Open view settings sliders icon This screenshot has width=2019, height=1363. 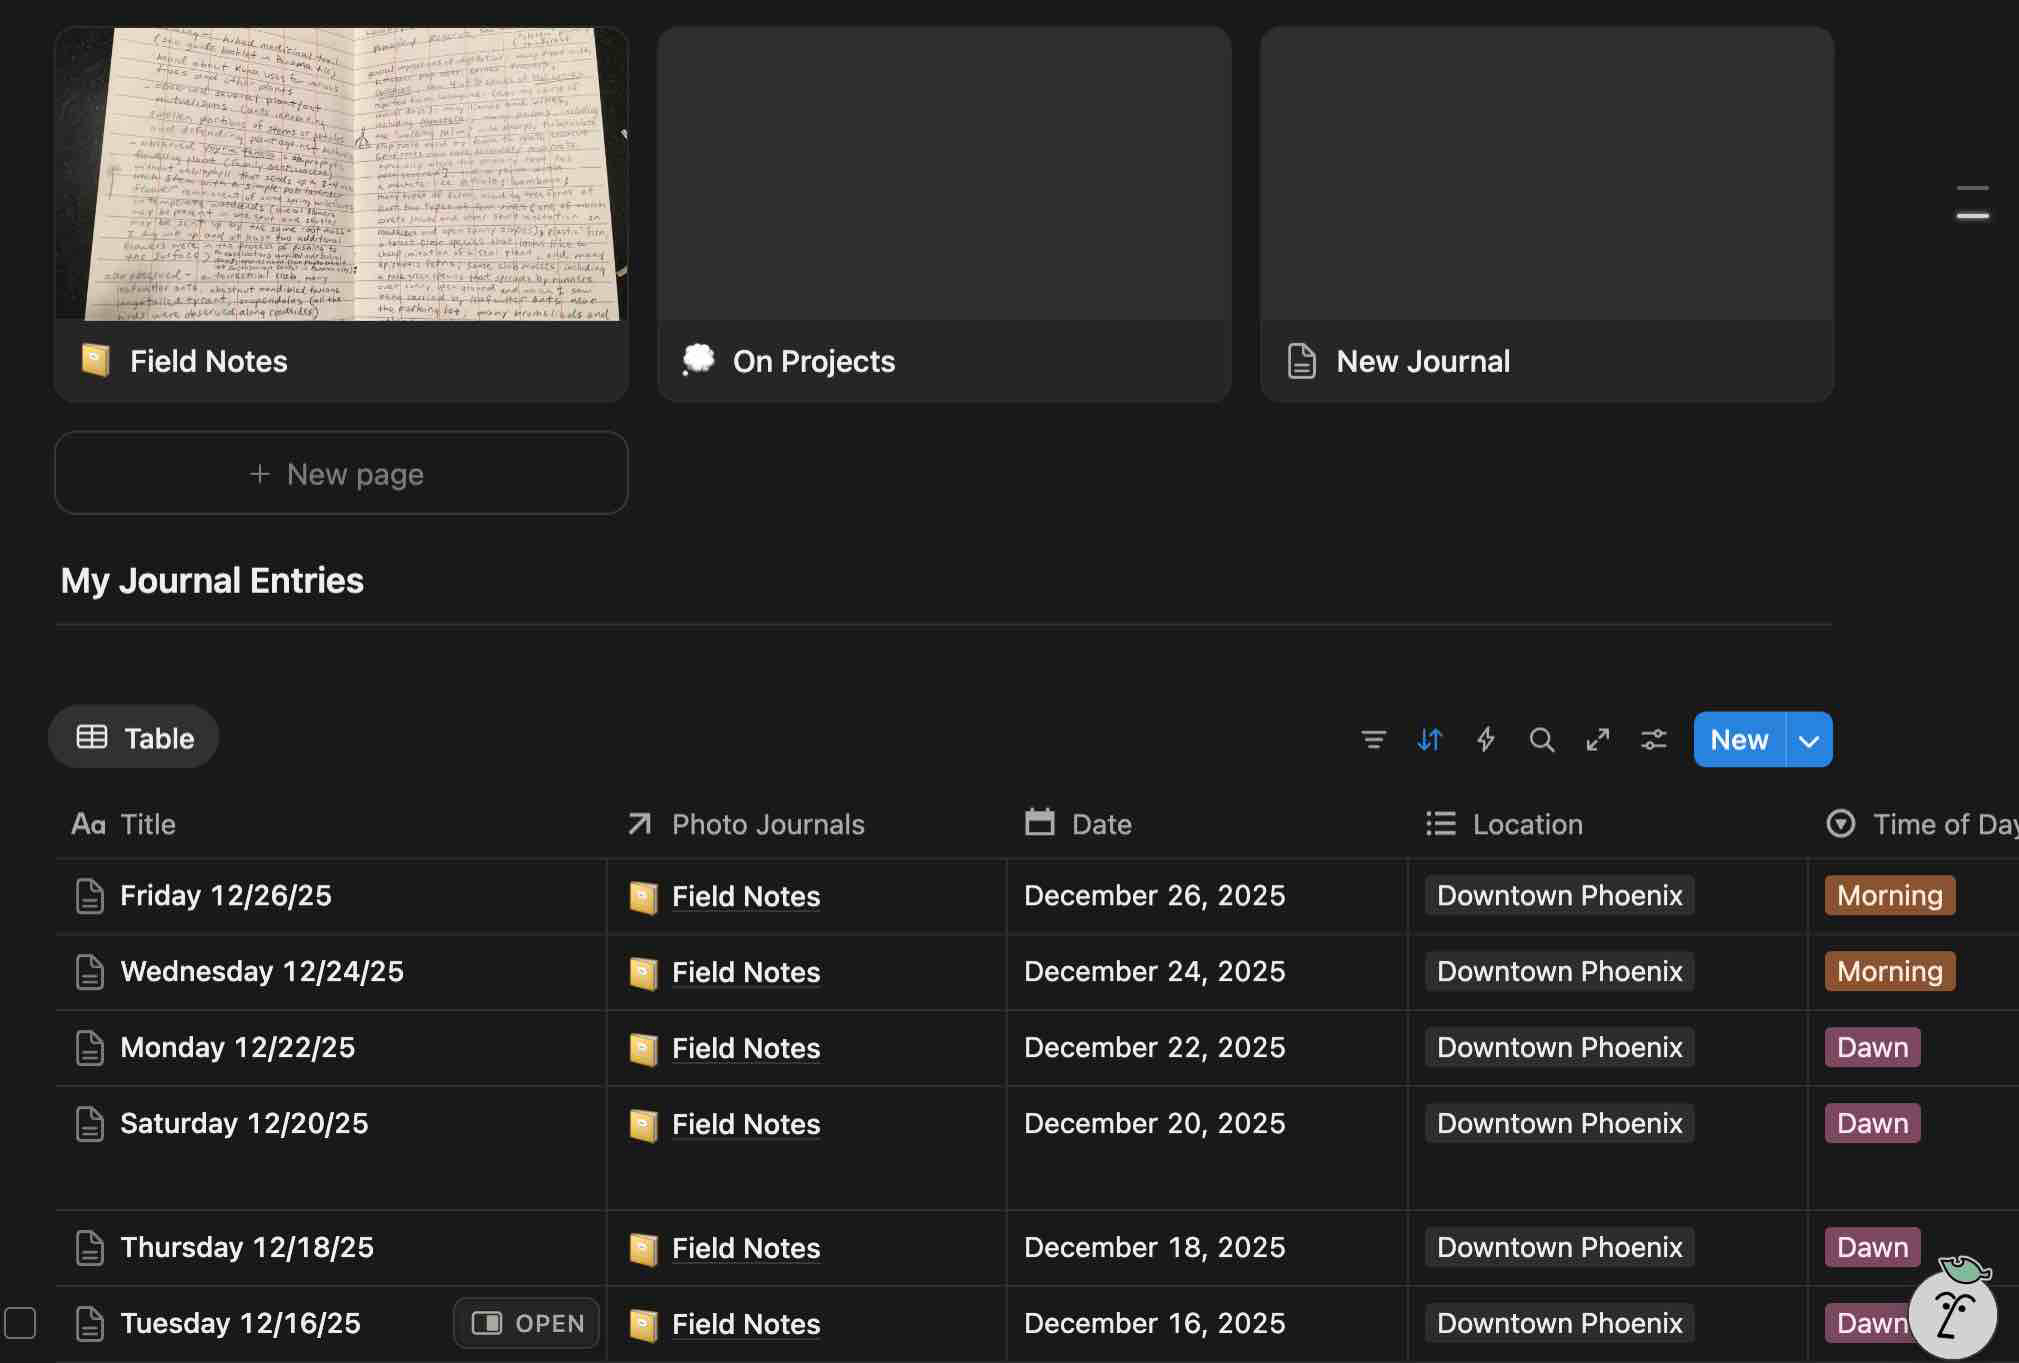pyautogui.click(x=1653, y=739)
